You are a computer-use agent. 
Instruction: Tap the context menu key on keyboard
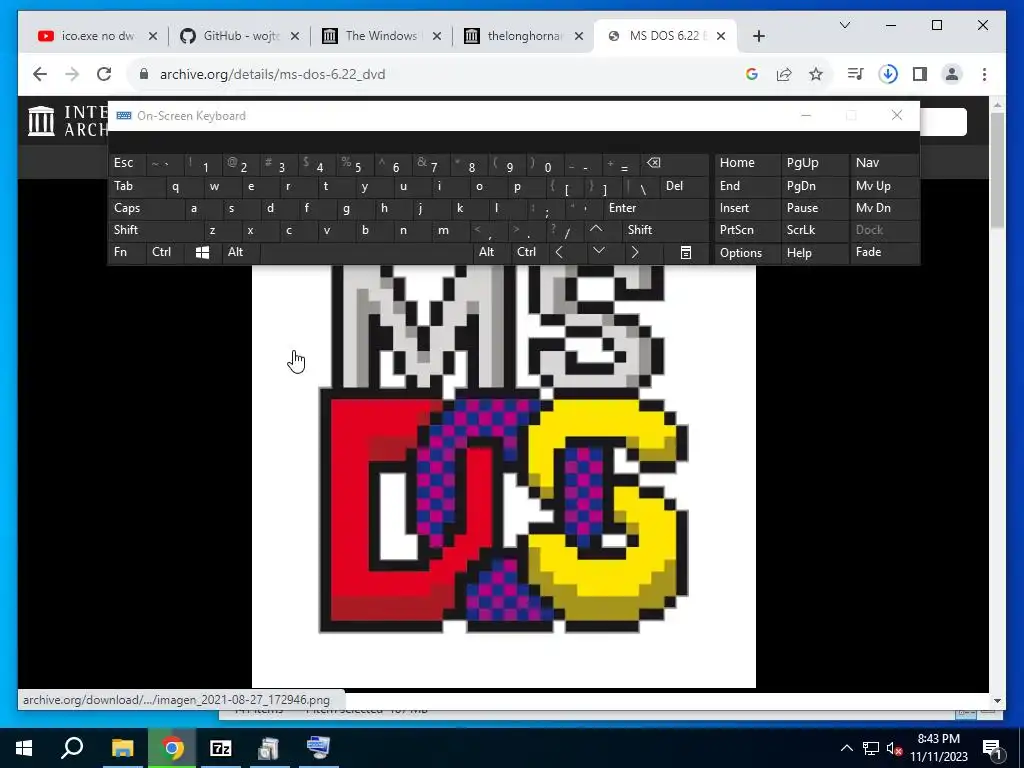tap(686, 252)
